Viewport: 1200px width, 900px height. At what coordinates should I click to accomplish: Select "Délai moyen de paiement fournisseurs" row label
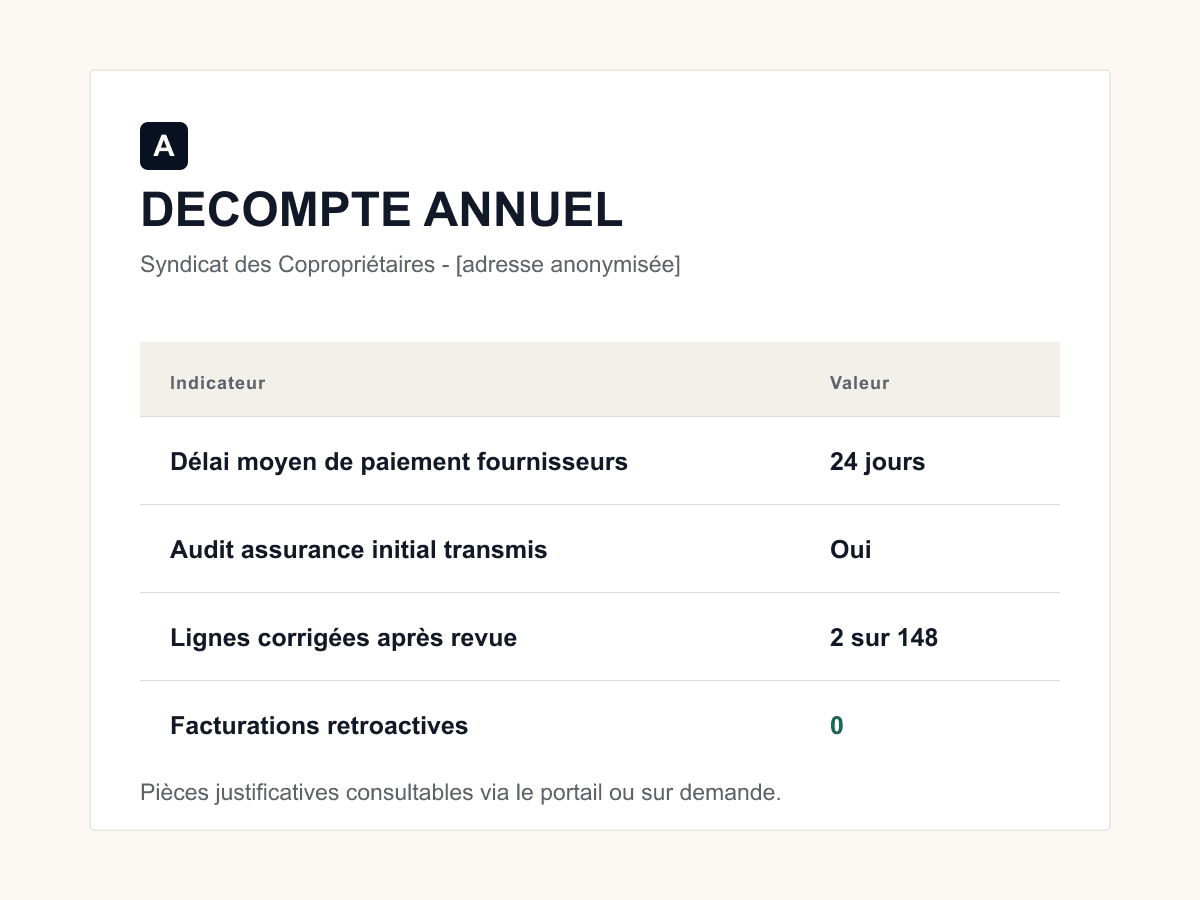coord(399,462)
